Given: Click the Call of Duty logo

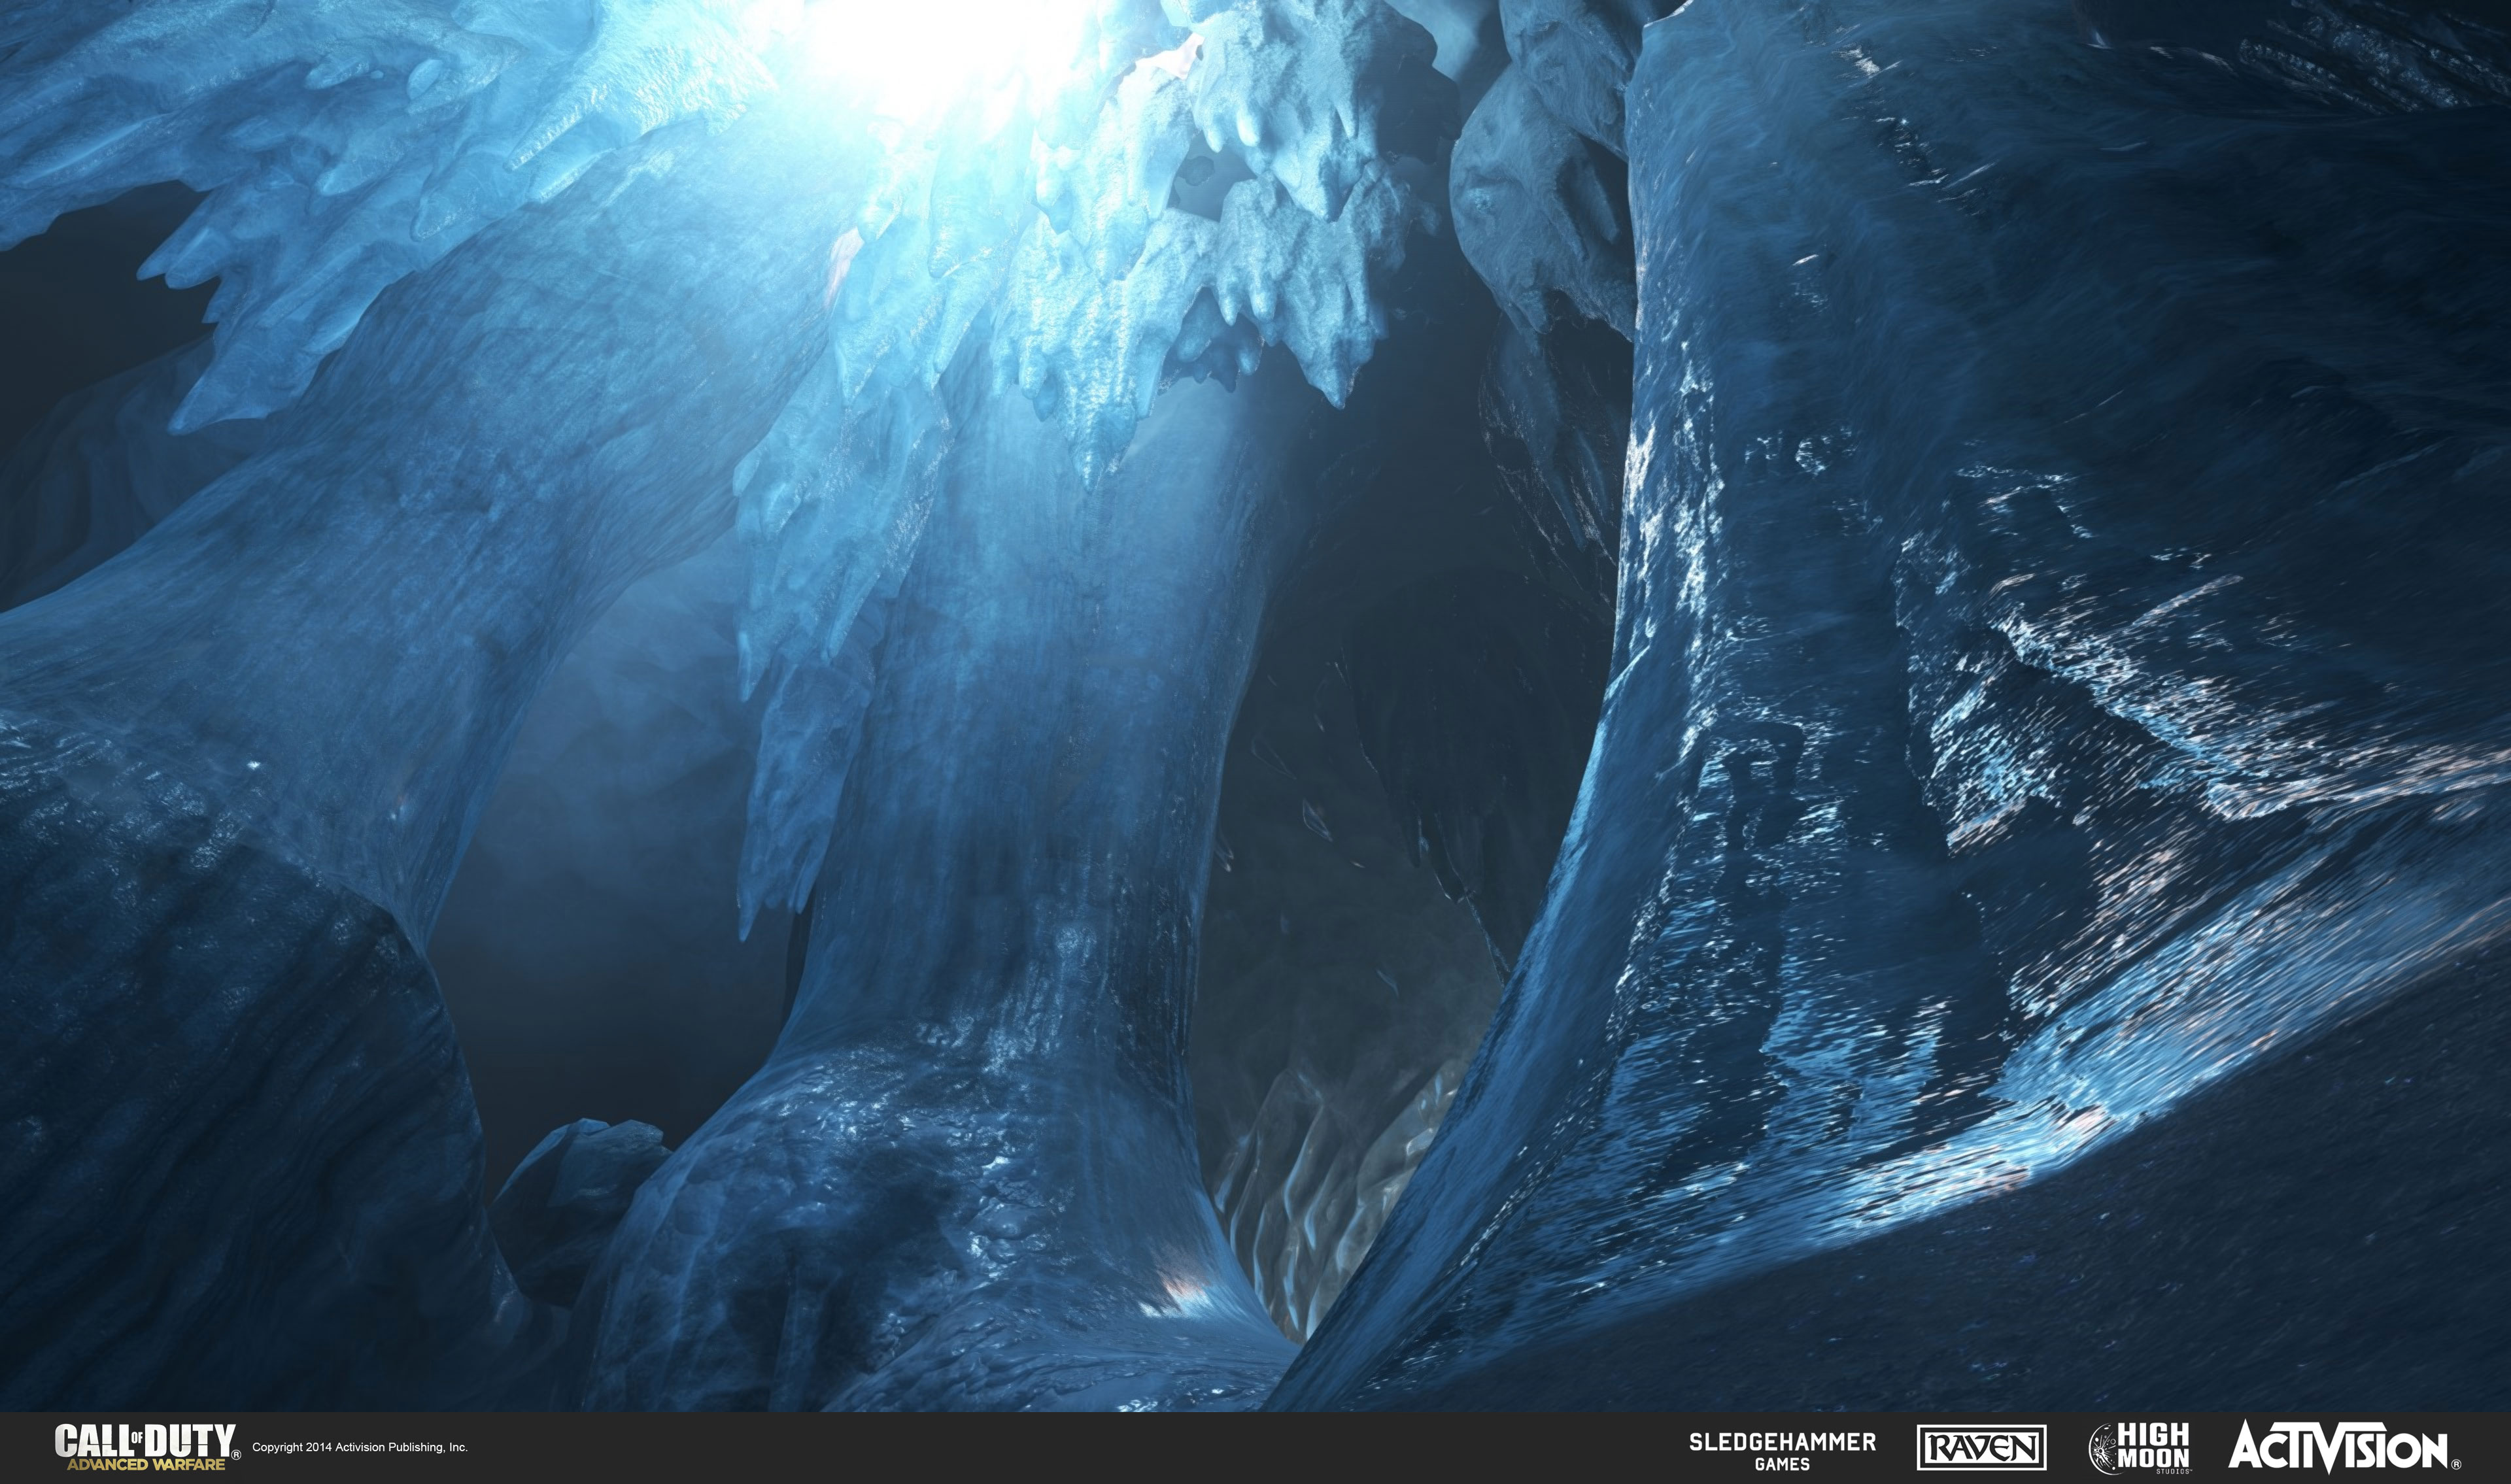Looking at the screenshot, I should tap(145, 1440).
